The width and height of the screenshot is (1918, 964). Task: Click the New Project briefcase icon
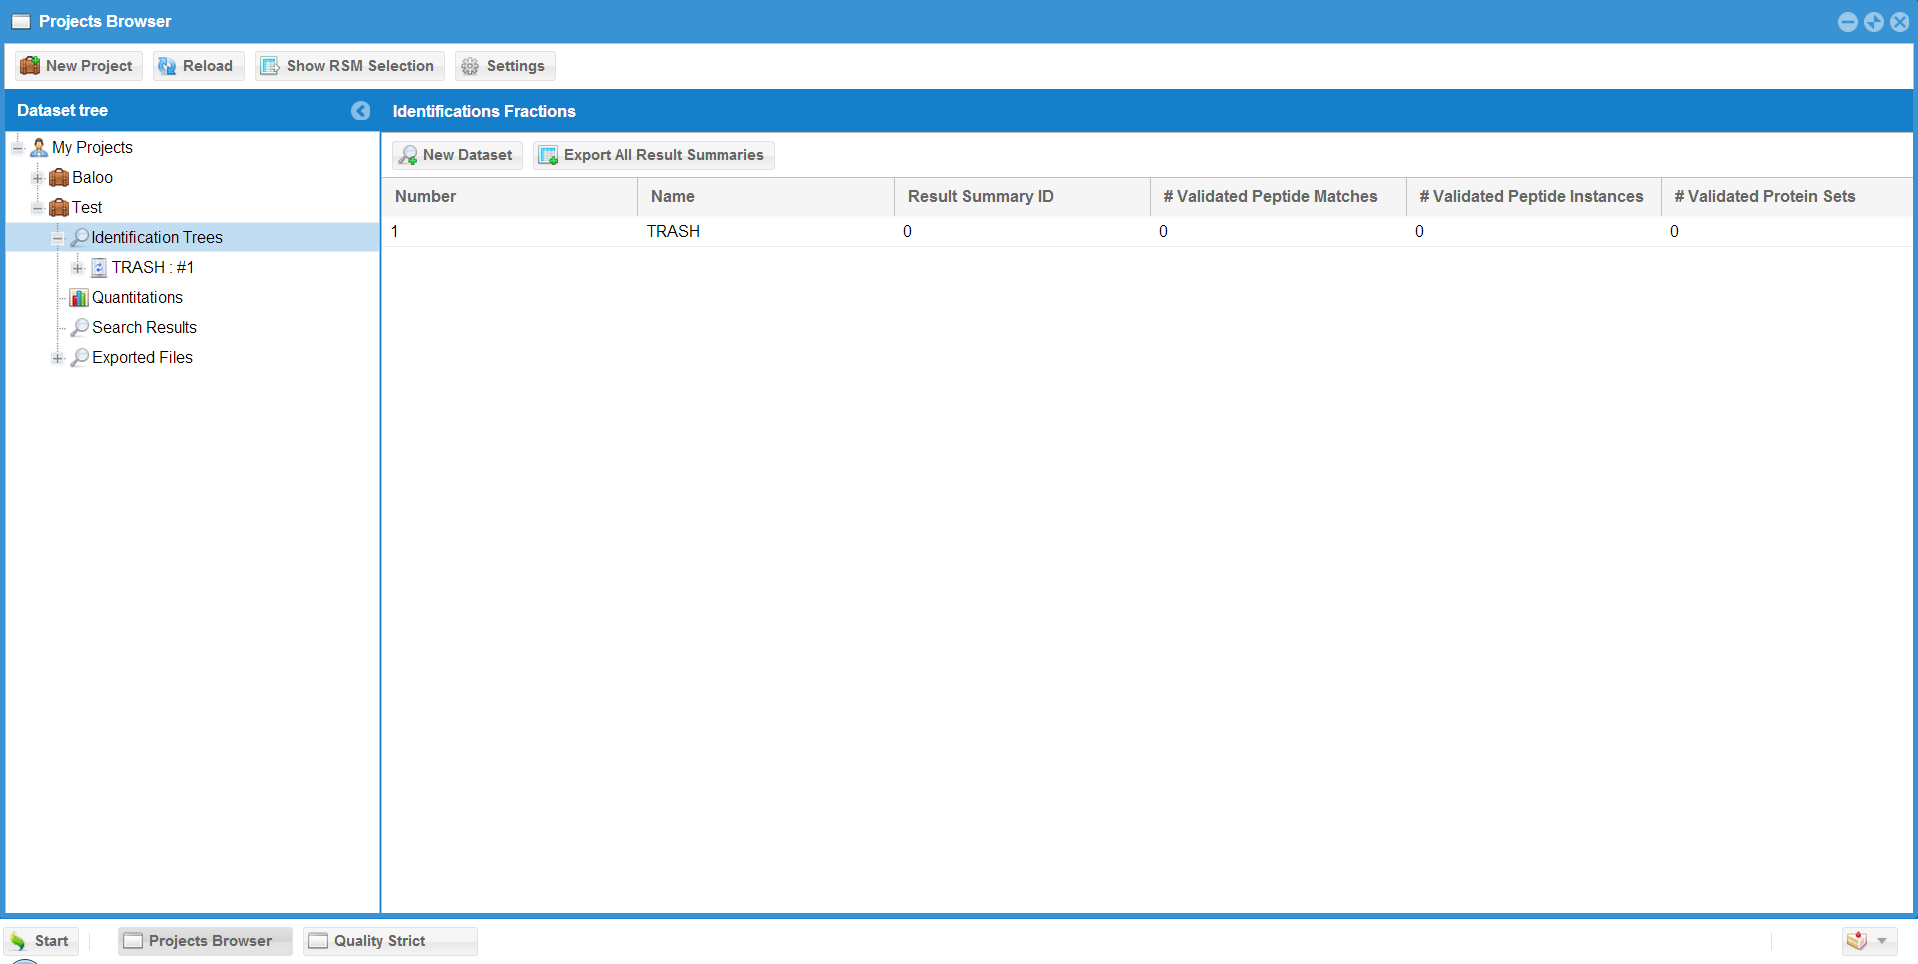click(30, 66)
